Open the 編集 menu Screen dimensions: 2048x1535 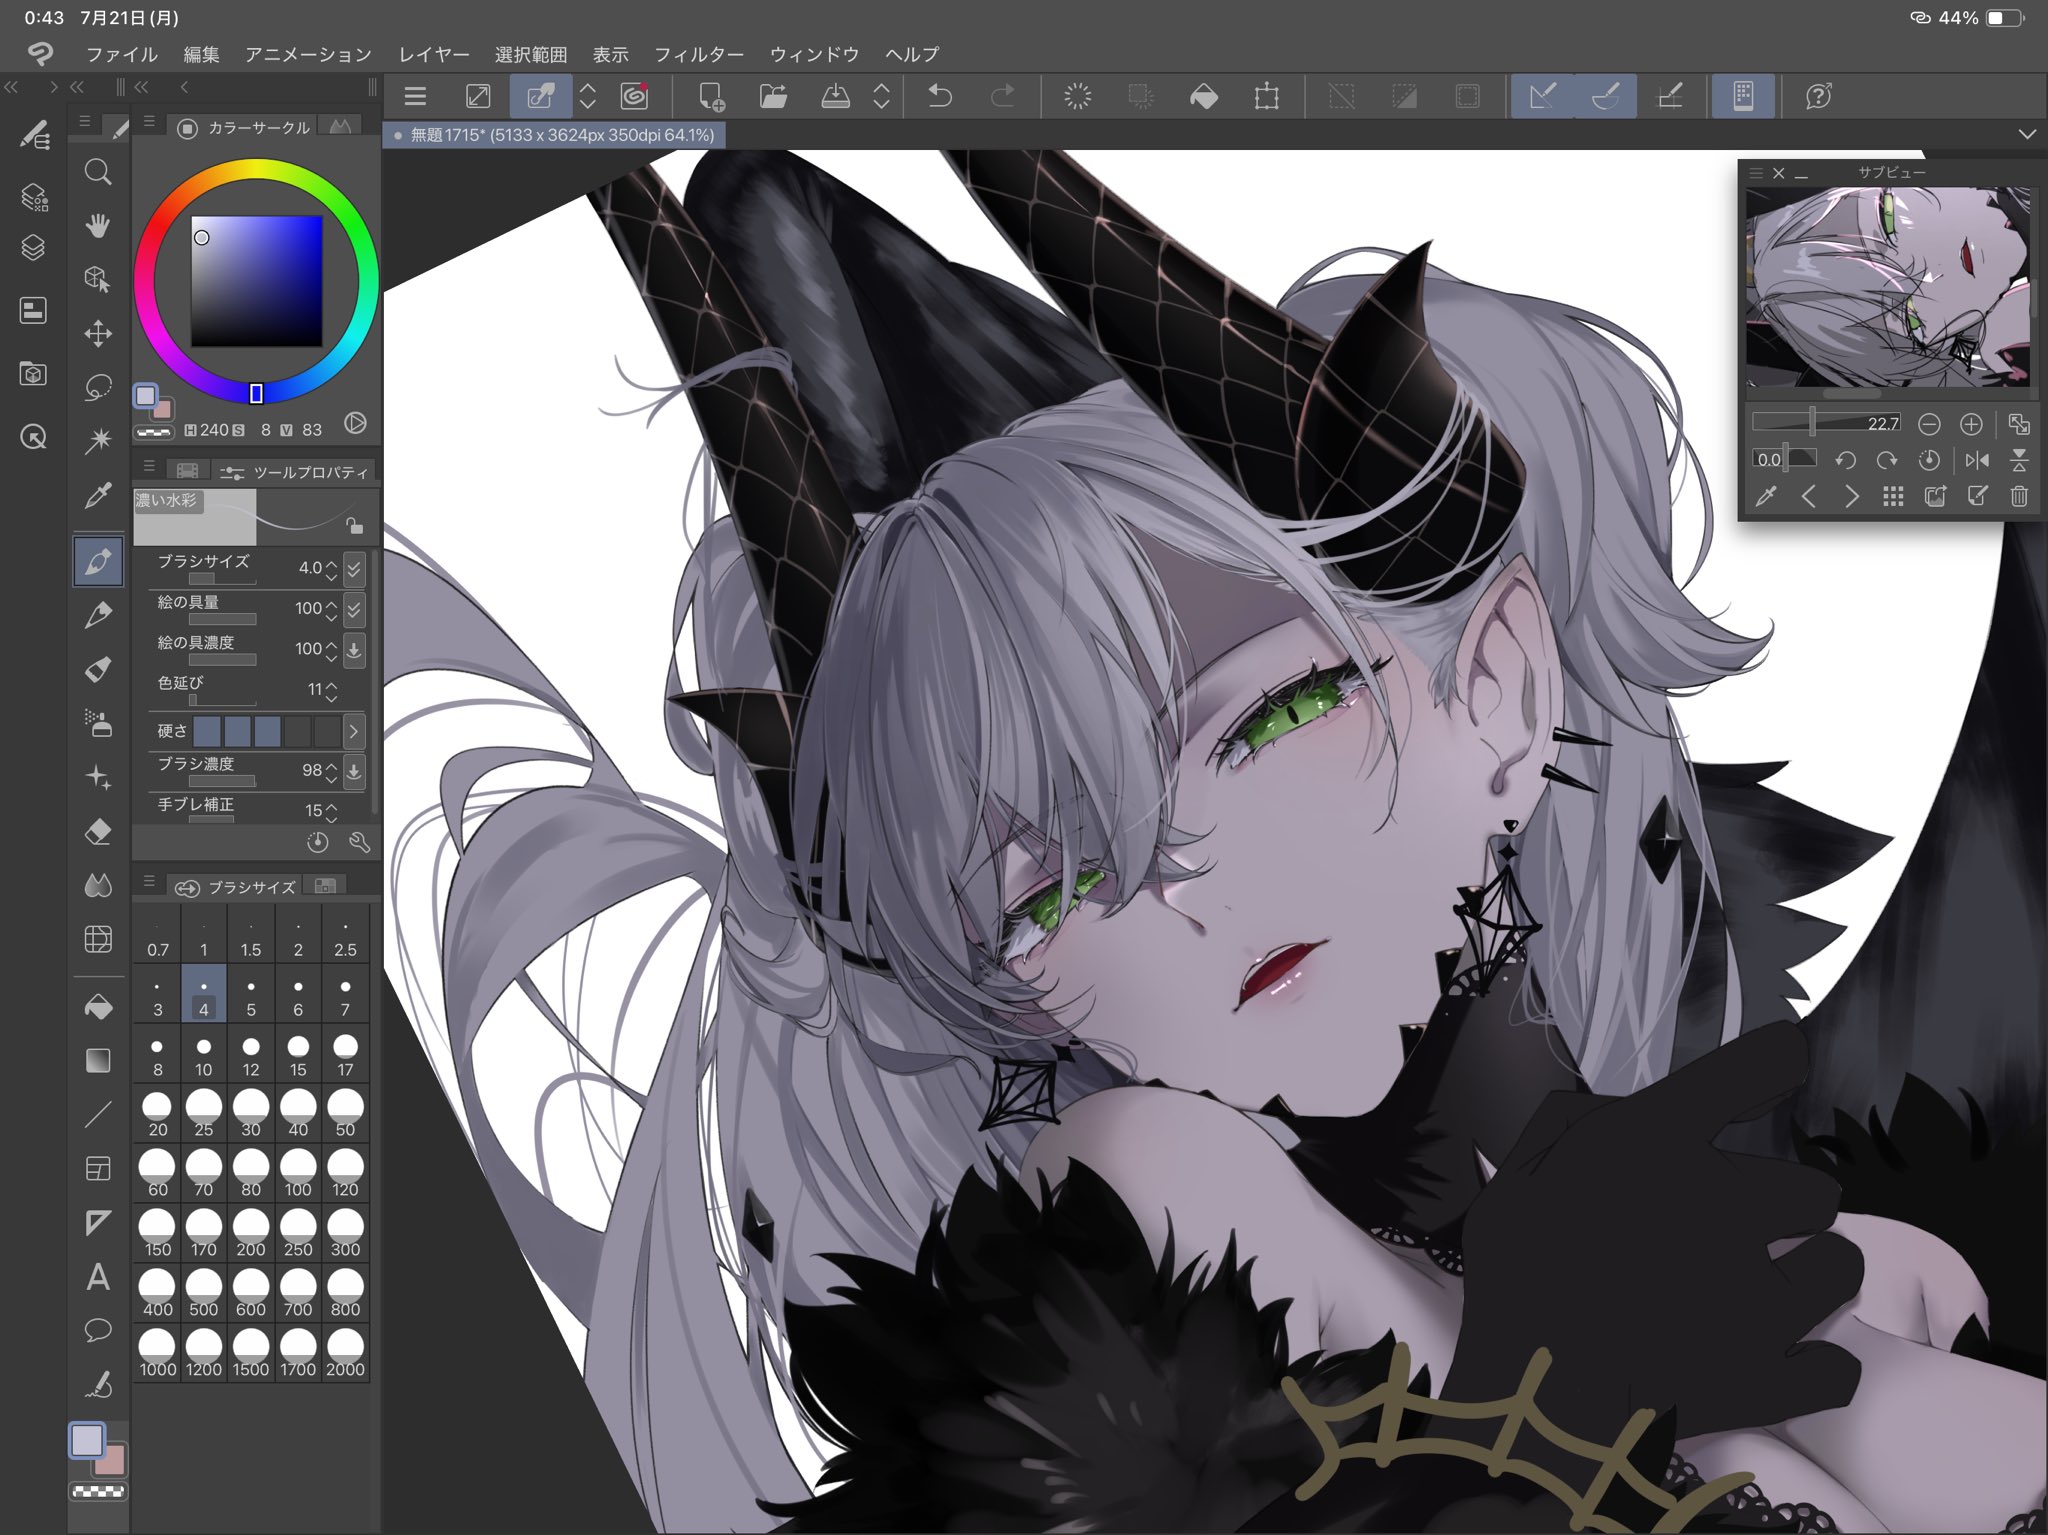click(201, 54)
